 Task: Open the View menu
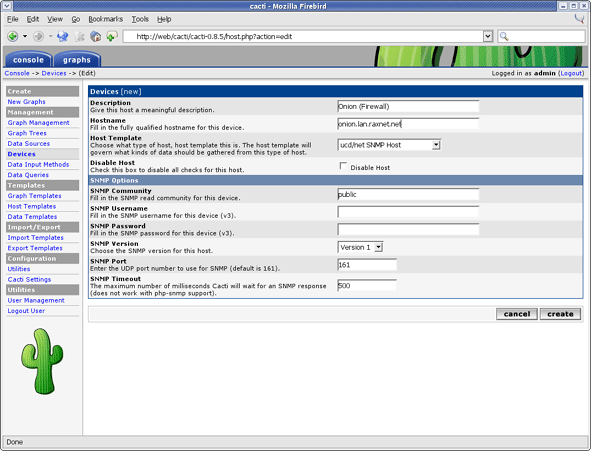55,19
